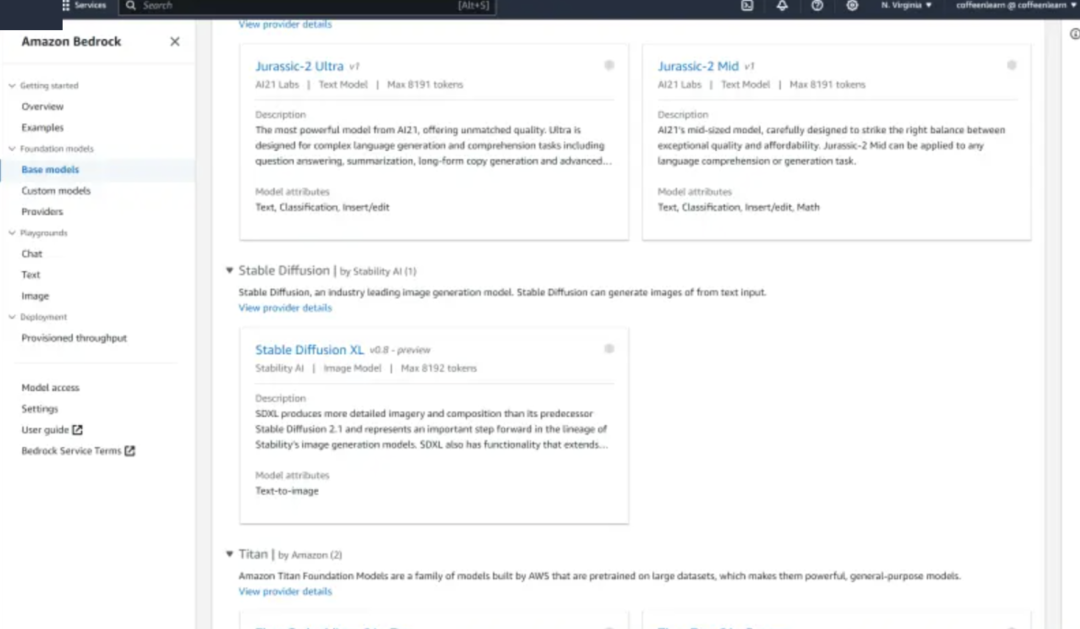The image size is (1080, 629).
Task: Open the Text playground
Action: [30, 275]
